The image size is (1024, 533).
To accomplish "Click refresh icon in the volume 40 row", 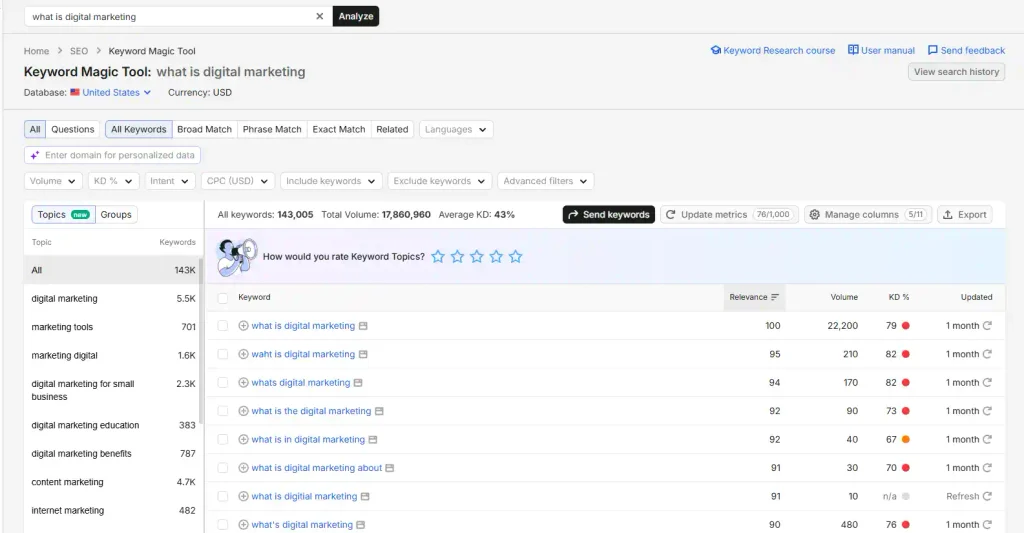I will coord(987,440).
